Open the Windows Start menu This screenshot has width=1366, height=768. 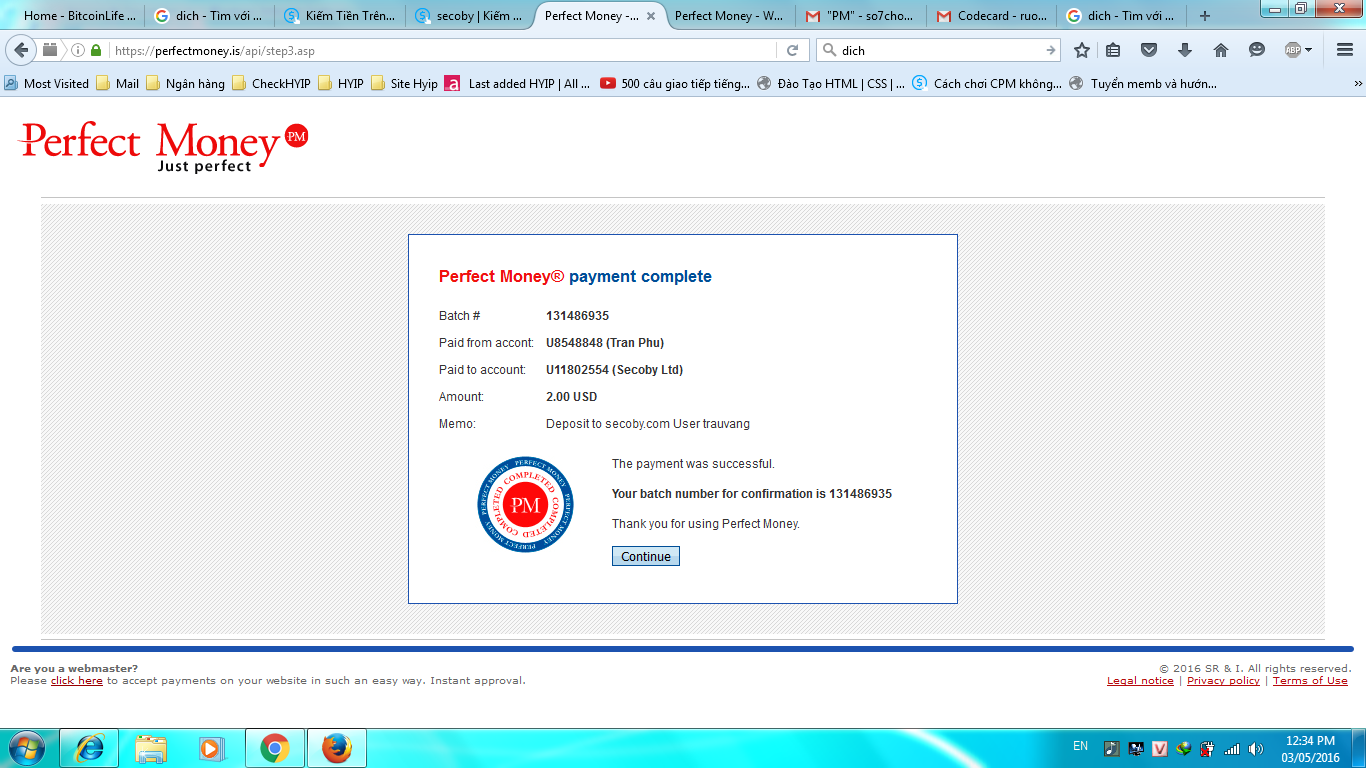[26, 748]
